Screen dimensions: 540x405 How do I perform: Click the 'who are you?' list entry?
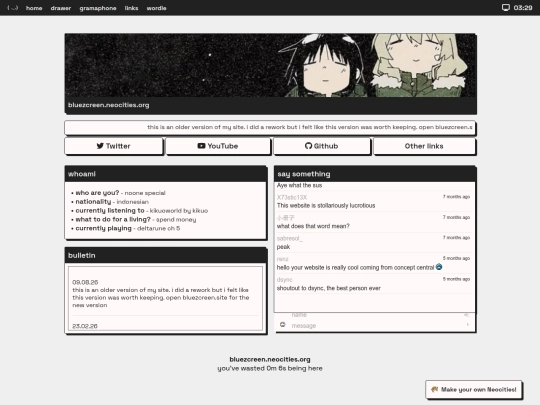(120, 193)
